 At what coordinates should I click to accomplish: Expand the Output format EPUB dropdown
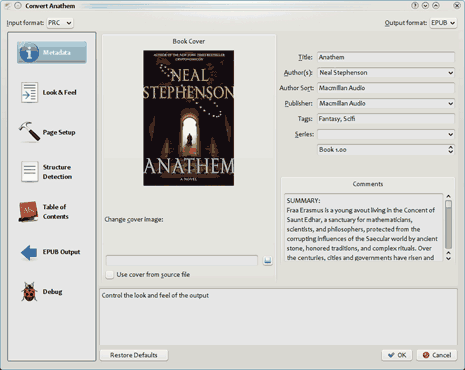[443, 23]
